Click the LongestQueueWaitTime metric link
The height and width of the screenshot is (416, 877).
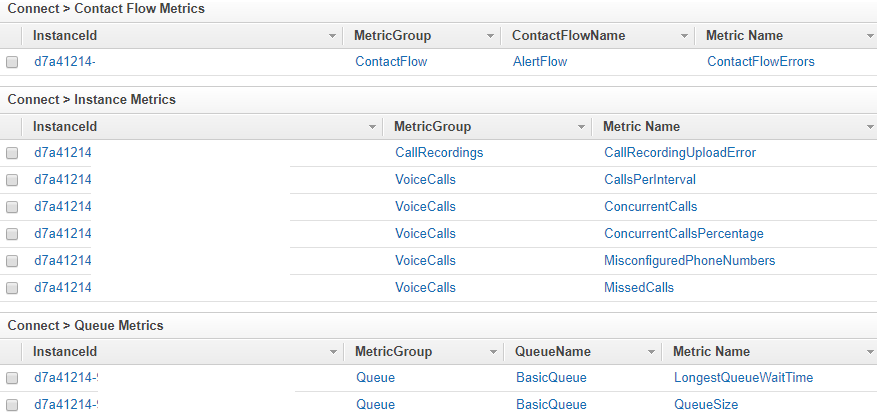pyautogui.click(x=743, y=377)
